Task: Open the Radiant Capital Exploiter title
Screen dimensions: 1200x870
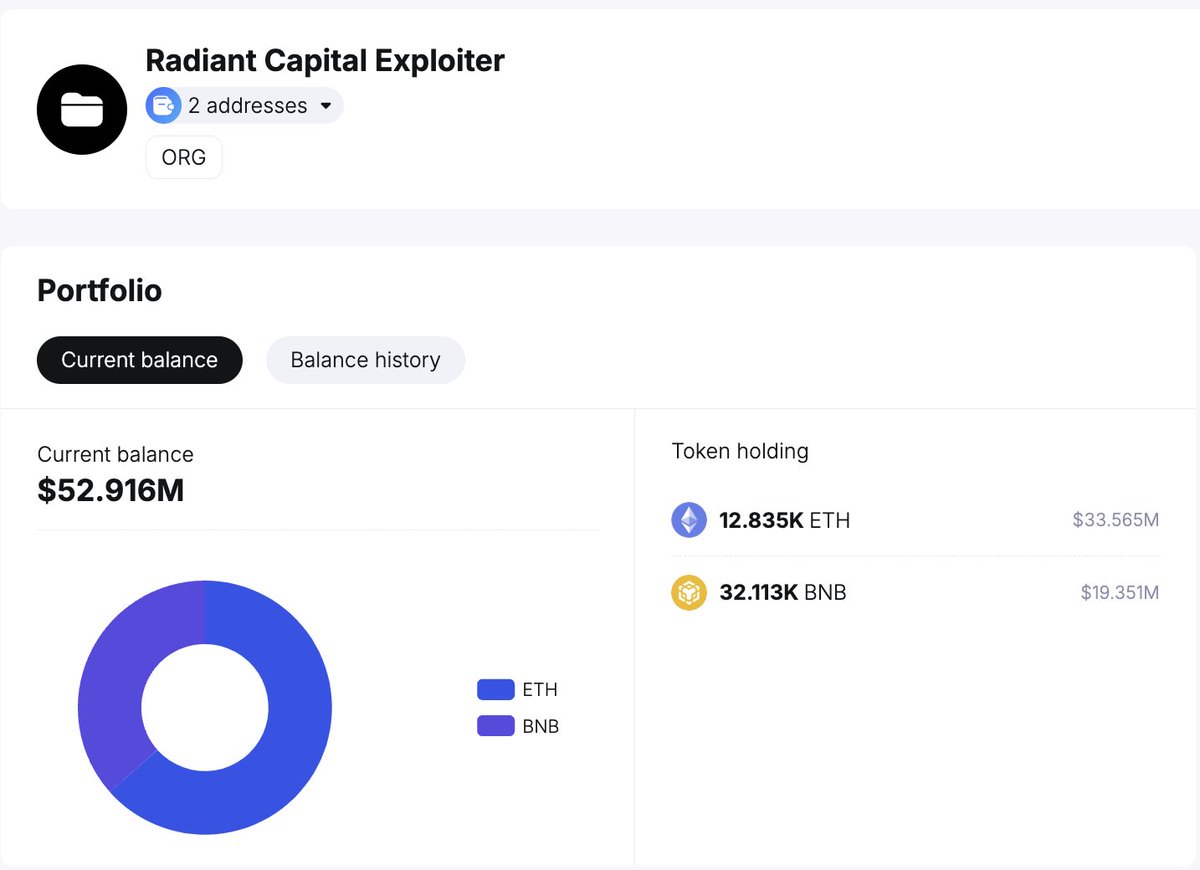Action: pyautogui.click(x=325, y=60)
